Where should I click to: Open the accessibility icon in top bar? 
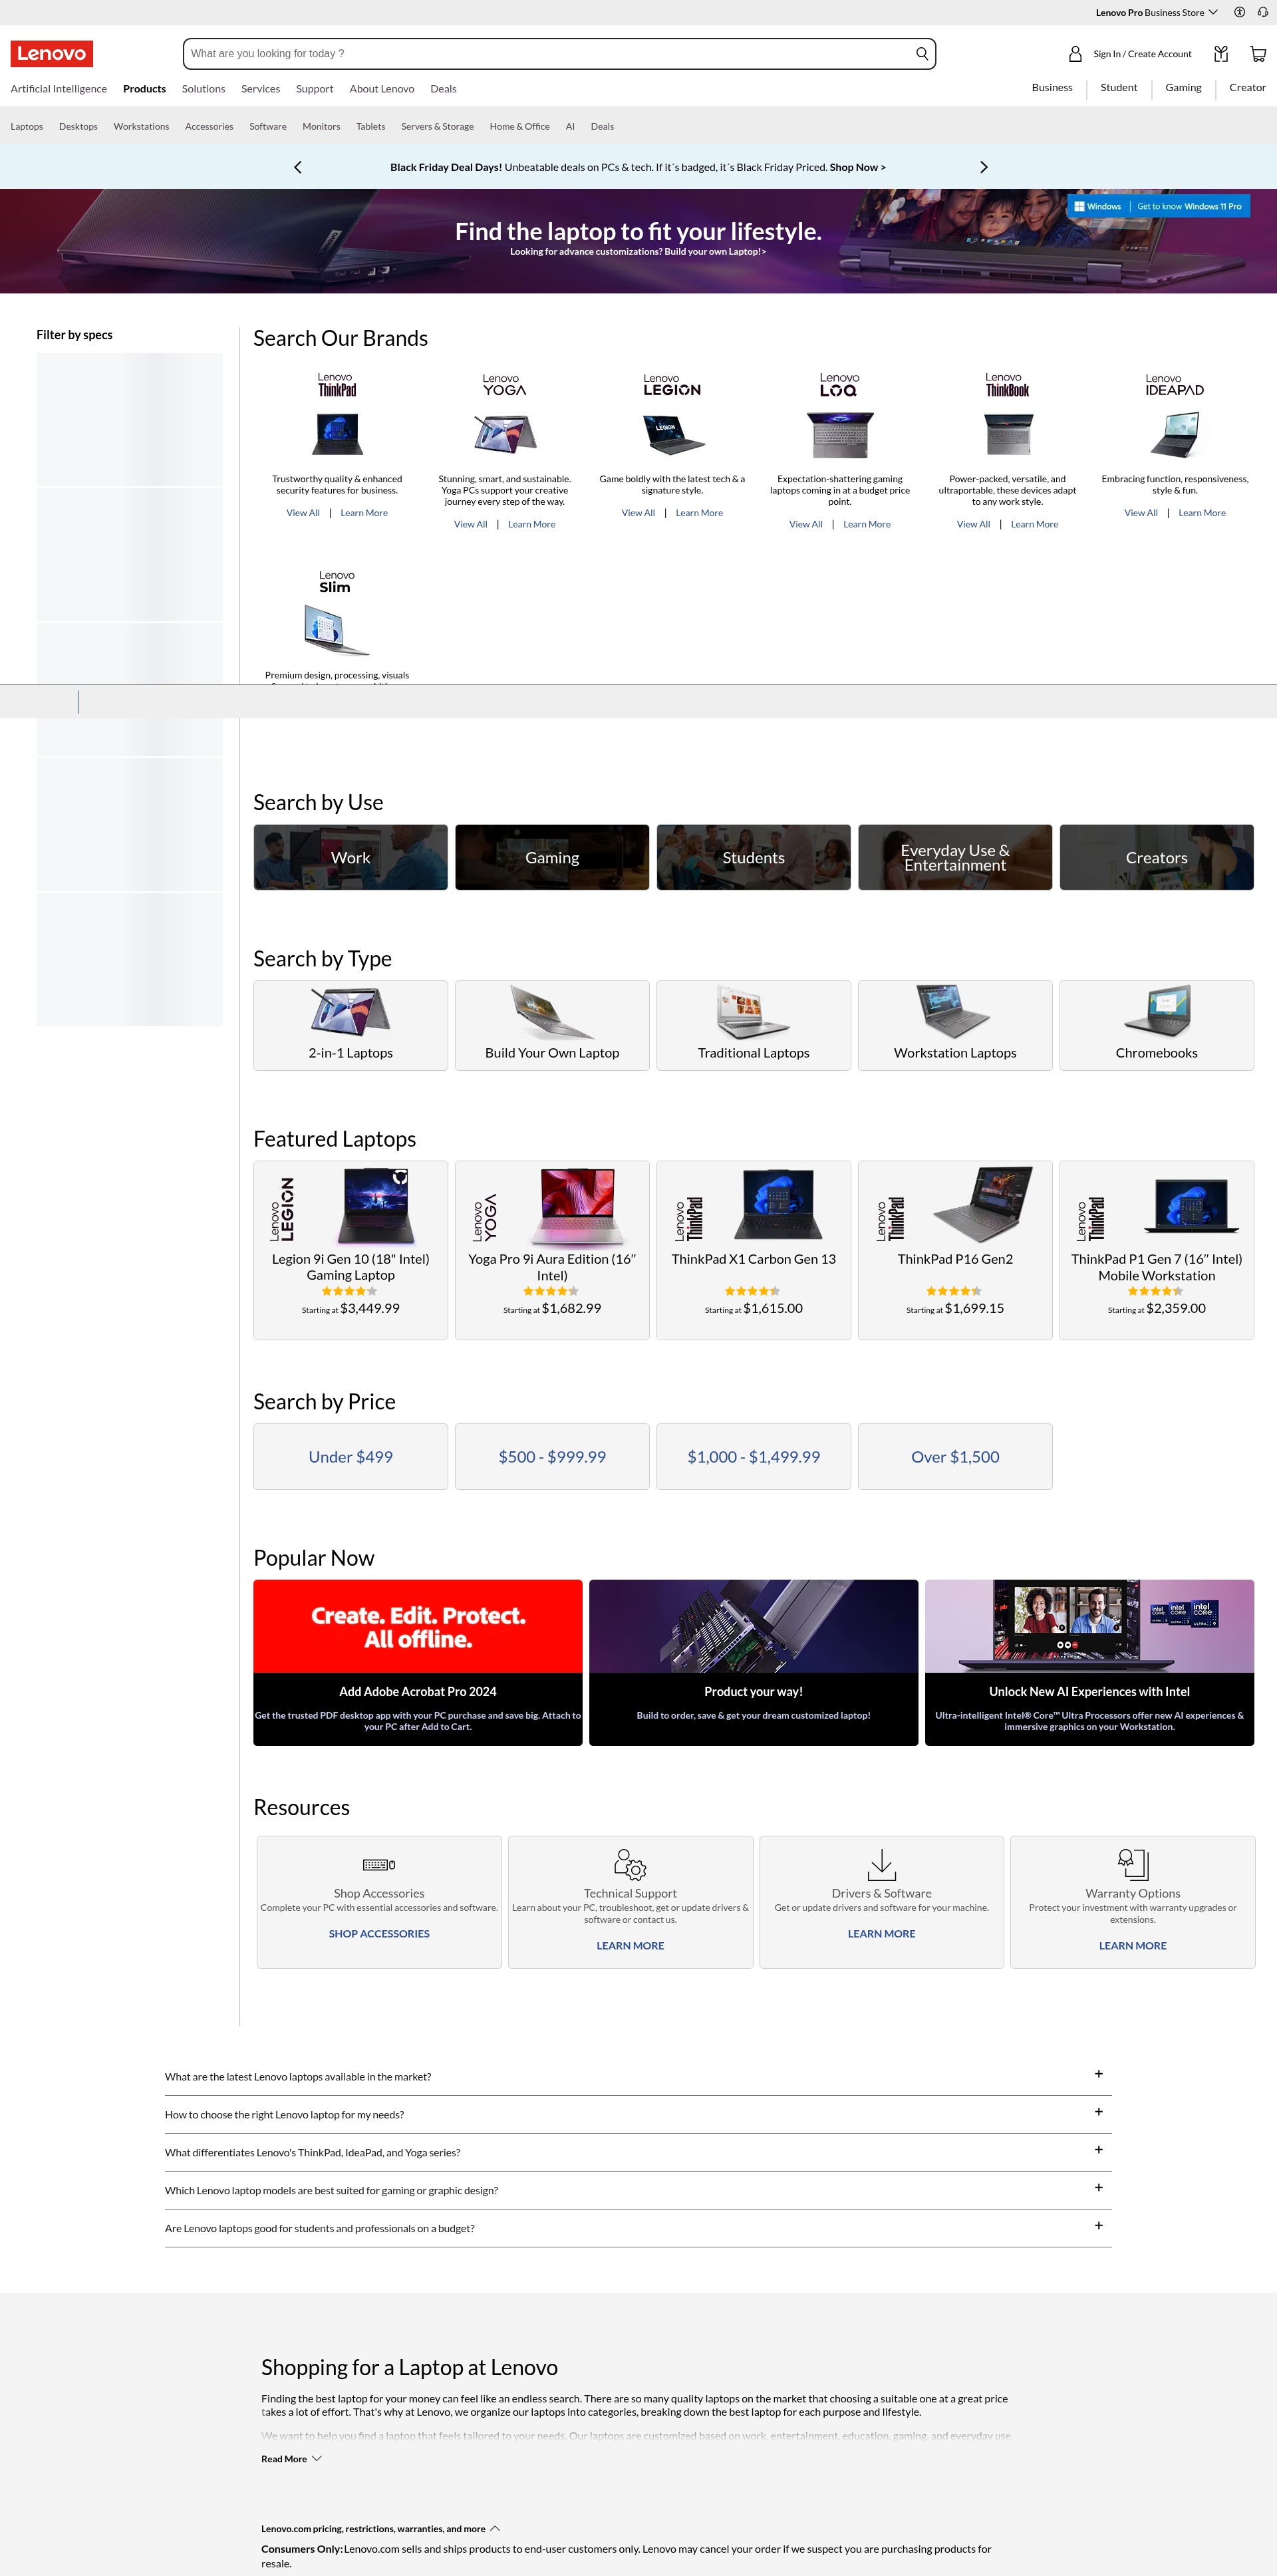1239,12
